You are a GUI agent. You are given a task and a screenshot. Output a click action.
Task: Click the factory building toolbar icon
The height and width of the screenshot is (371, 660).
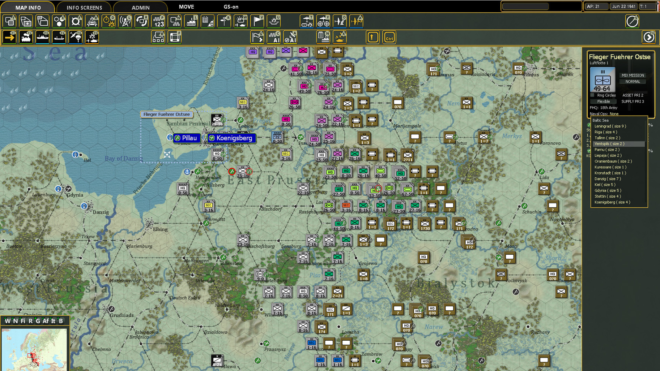click(x=191, y=21)
